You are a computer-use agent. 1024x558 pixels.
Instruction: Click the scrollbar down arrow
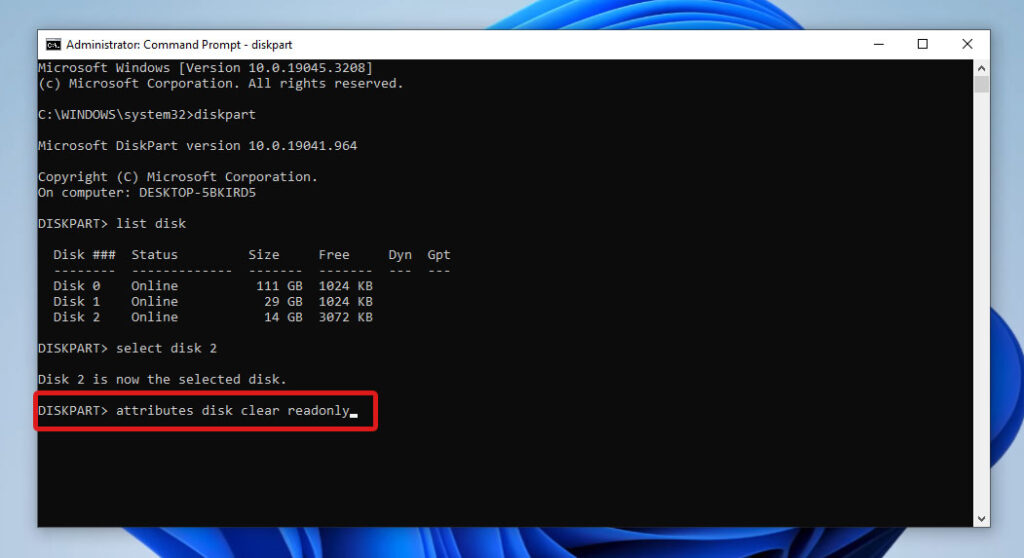tap(981, 518)
